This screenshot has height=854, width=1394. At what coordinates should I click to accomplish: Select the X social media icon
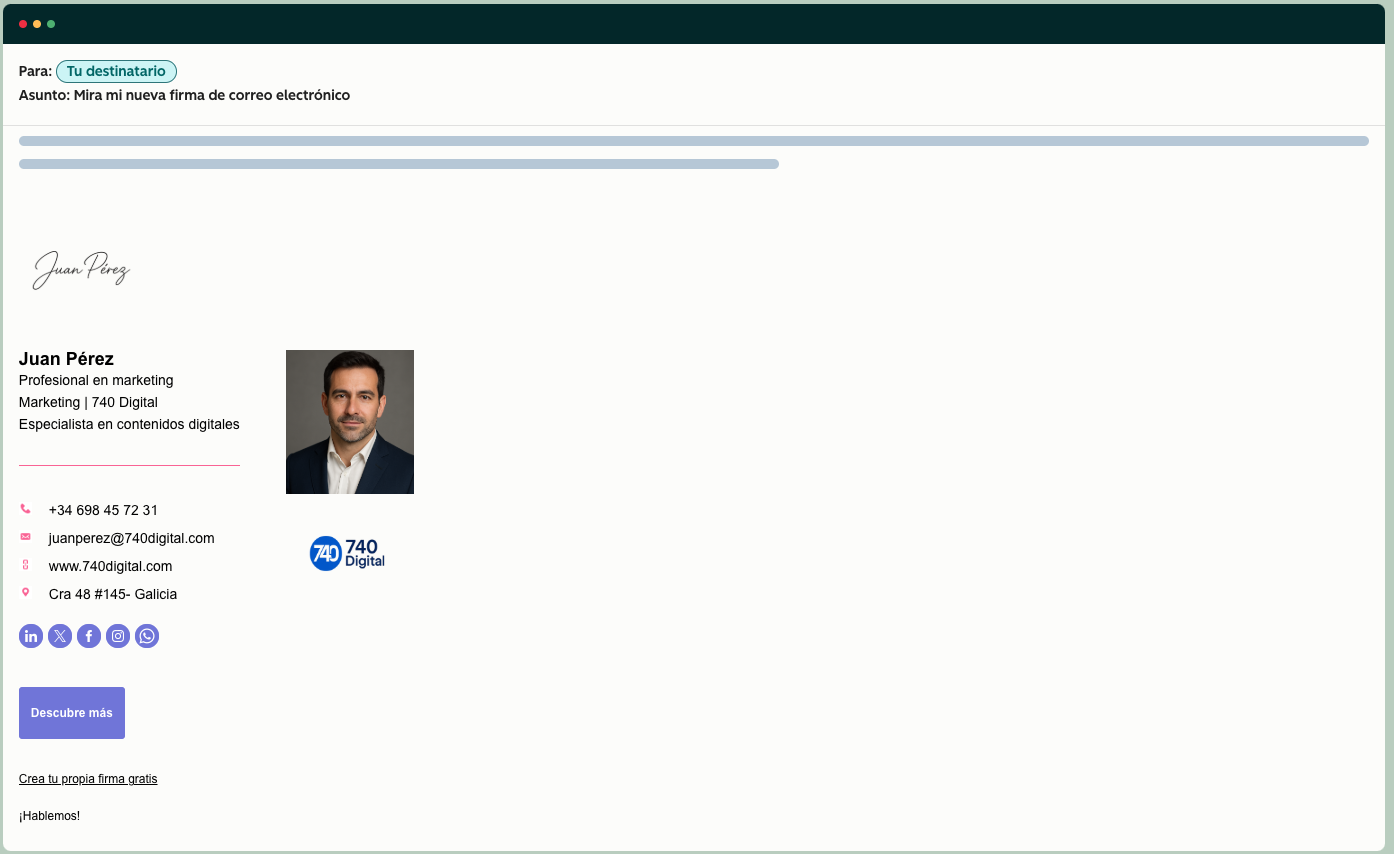[x=59, y=635]
